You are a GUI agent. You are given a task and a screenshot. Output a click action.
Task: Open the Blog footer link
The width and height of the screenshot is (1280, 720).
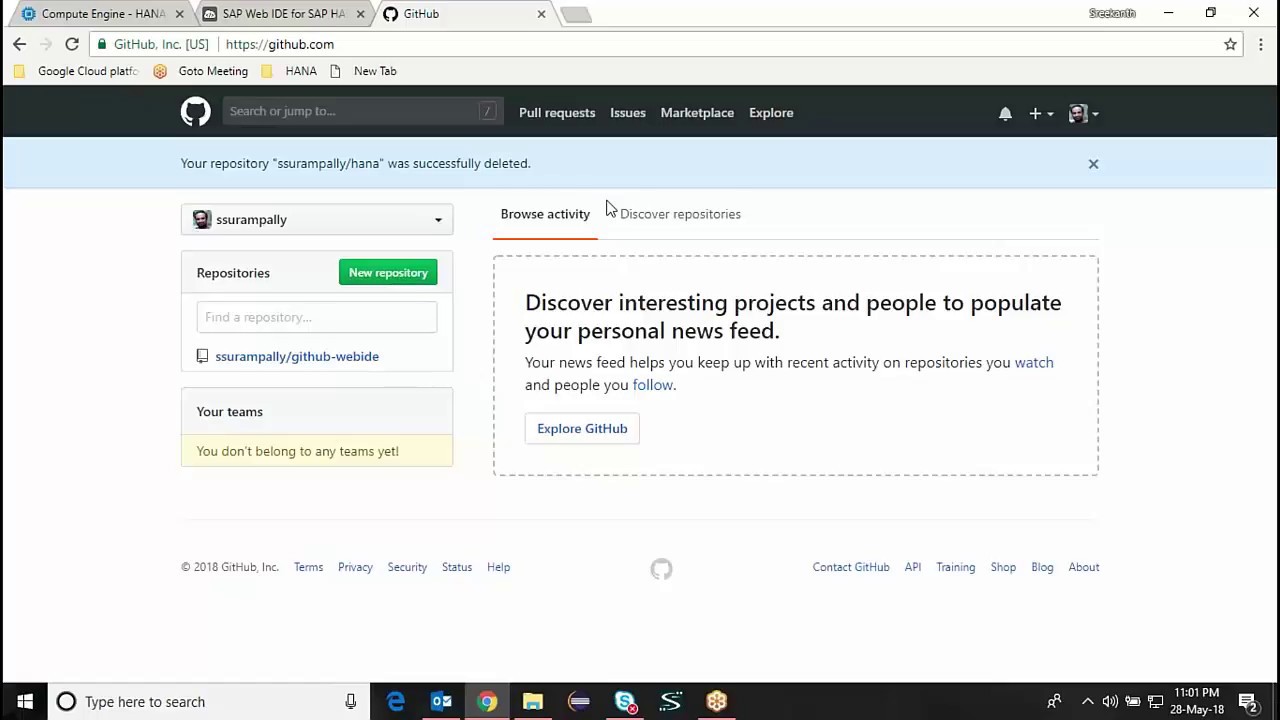click(x=1042, y=567)
